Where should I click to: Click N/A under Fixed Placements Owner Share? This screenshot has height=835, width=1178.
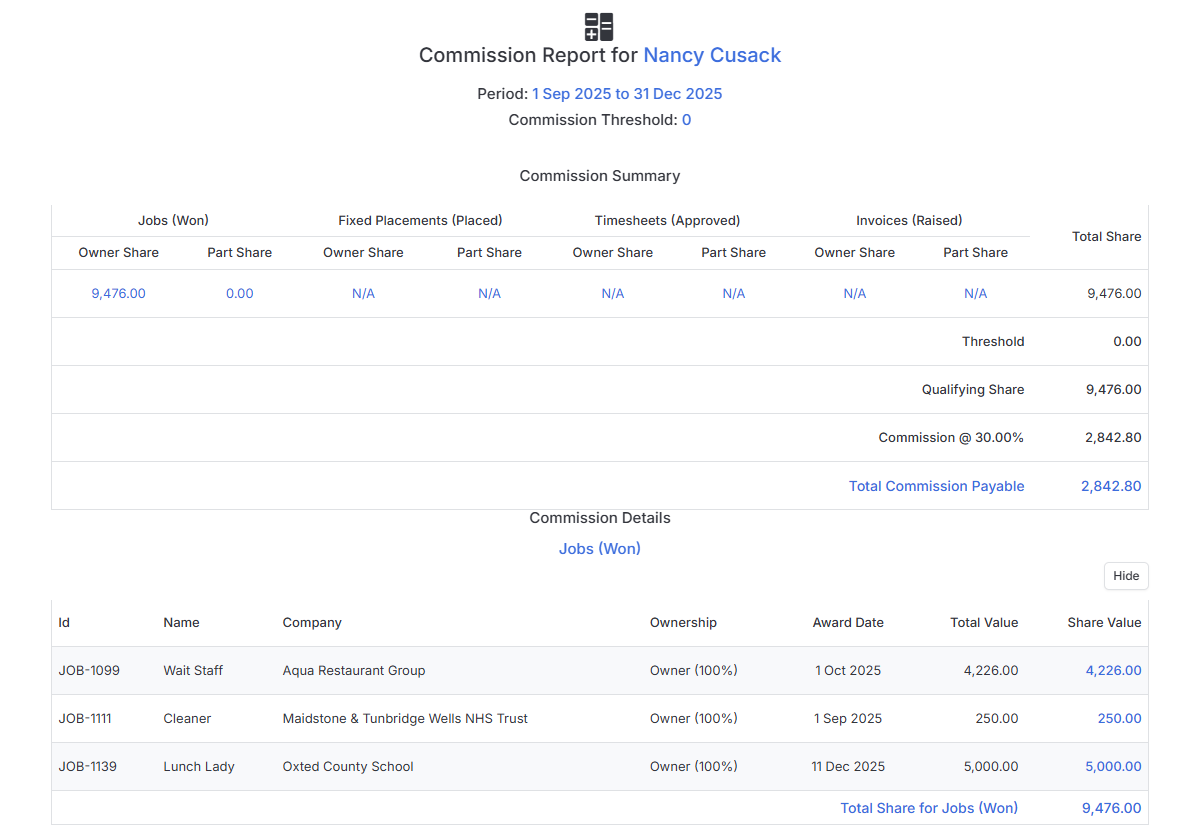click(364, 294)
